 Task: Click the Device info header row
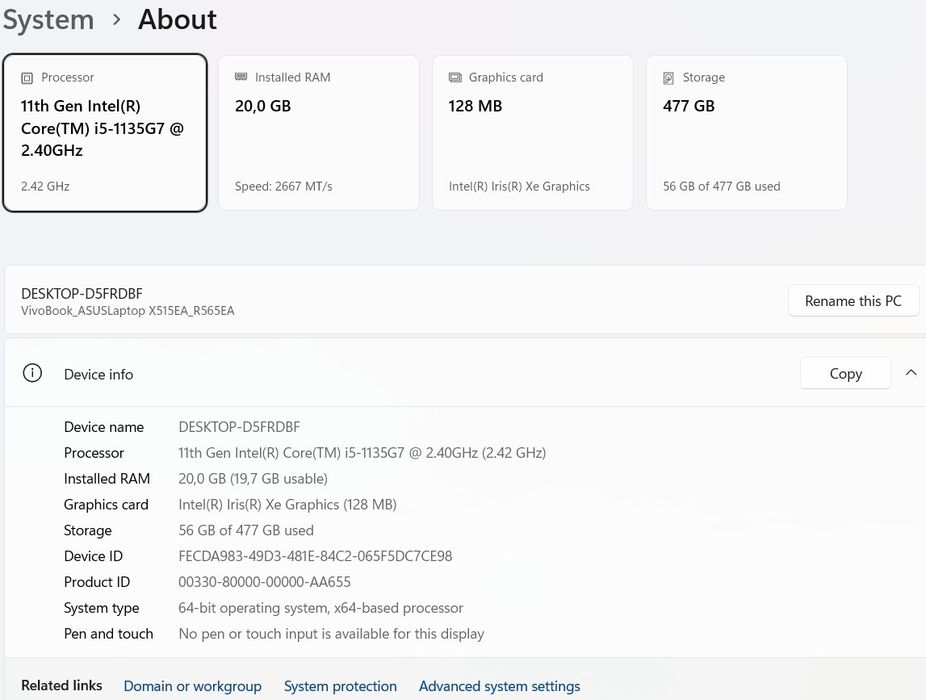[465, 373]
